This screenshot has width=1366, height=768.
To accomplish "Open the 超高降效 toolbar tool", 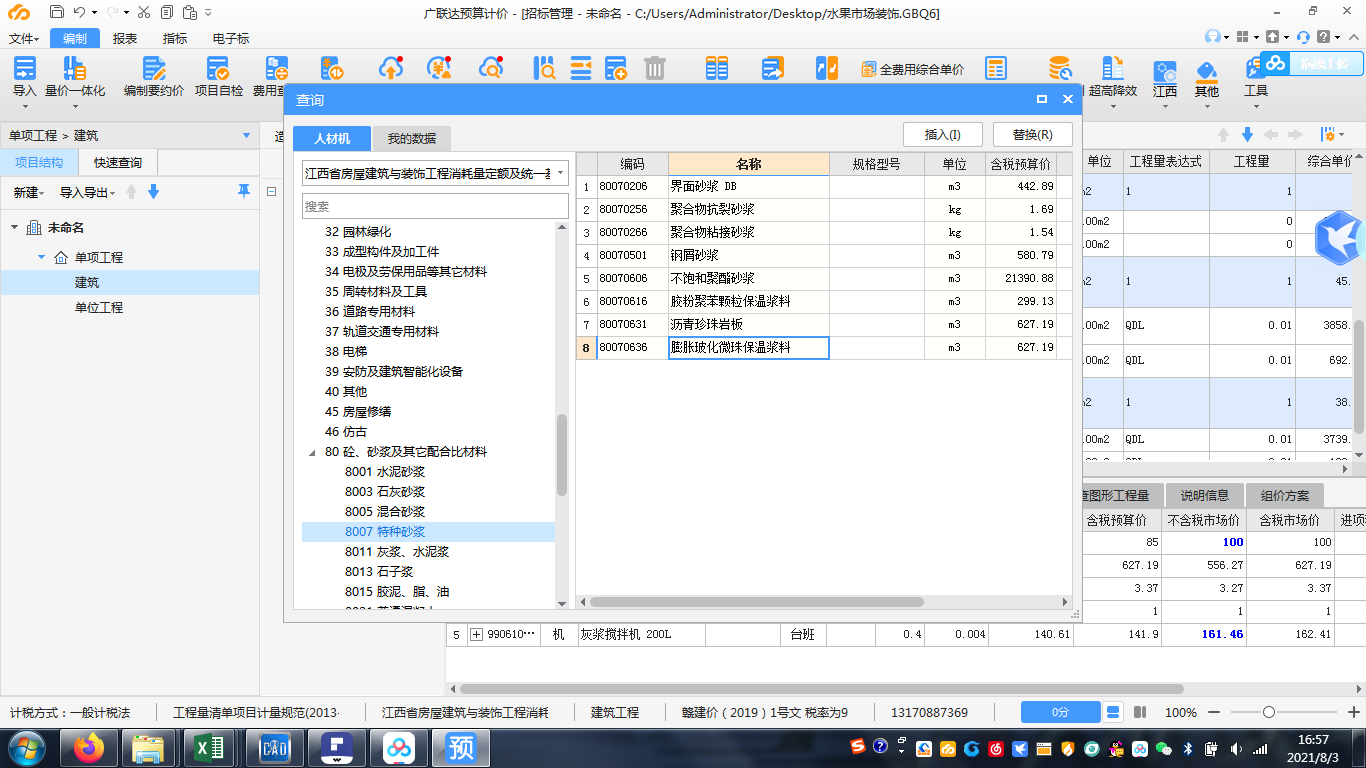I will pos(1112,76).
